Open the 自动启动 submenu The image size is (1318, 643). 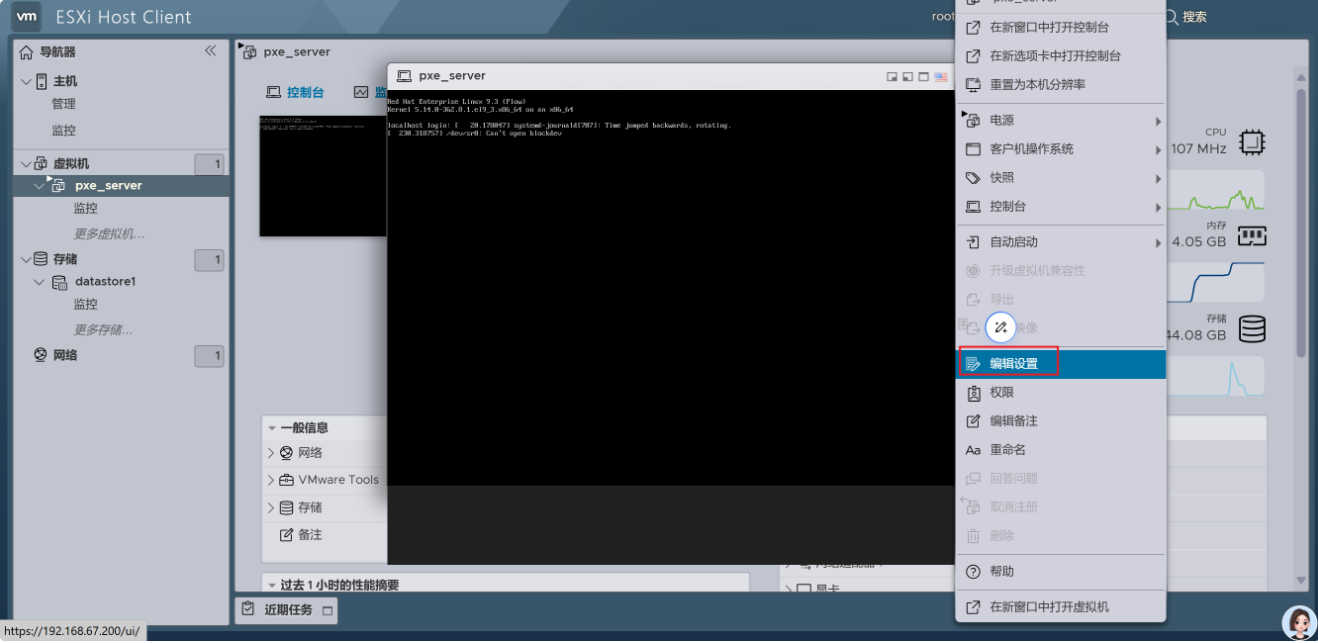tap(1061, 242)
